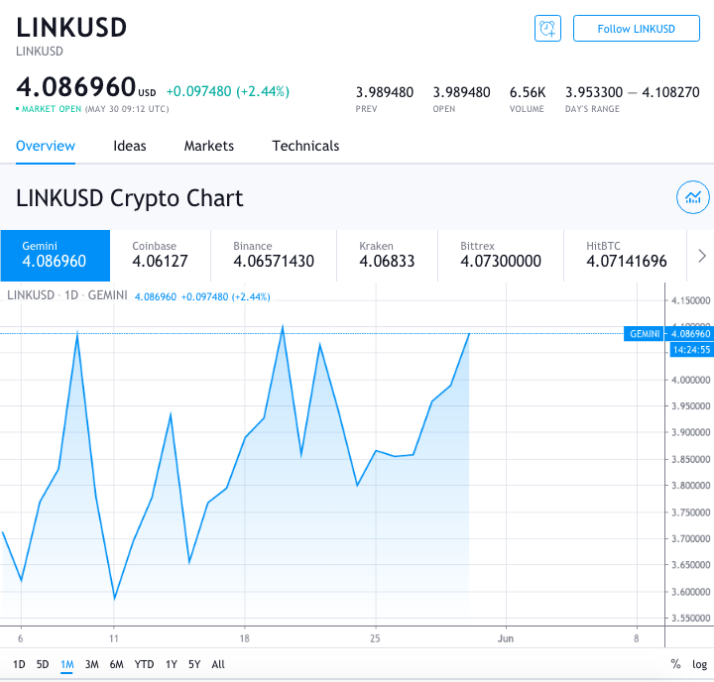The width and height of the screenshot is (714, 682).
Task: Click the LINKUSD Crypto Chart heading
Action: 130,198
